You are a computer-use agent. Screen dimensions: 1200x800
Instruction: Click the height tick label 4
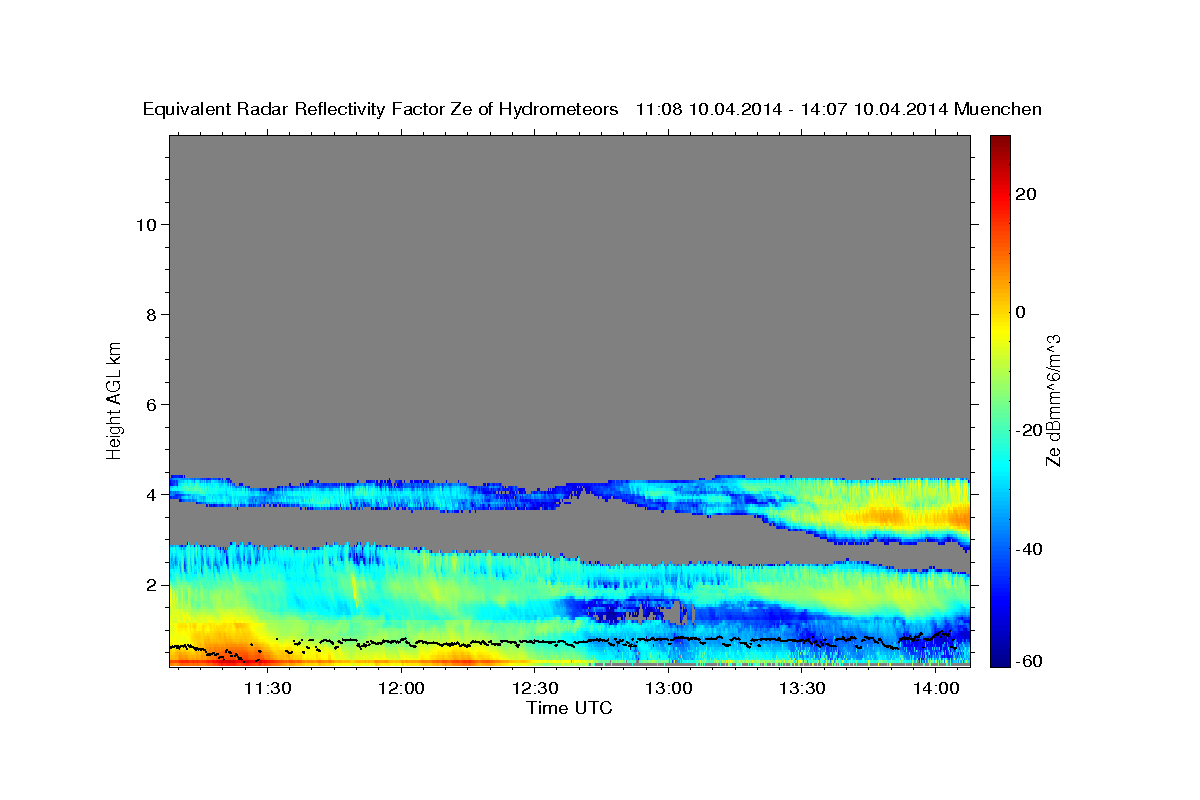pos(151,494)
